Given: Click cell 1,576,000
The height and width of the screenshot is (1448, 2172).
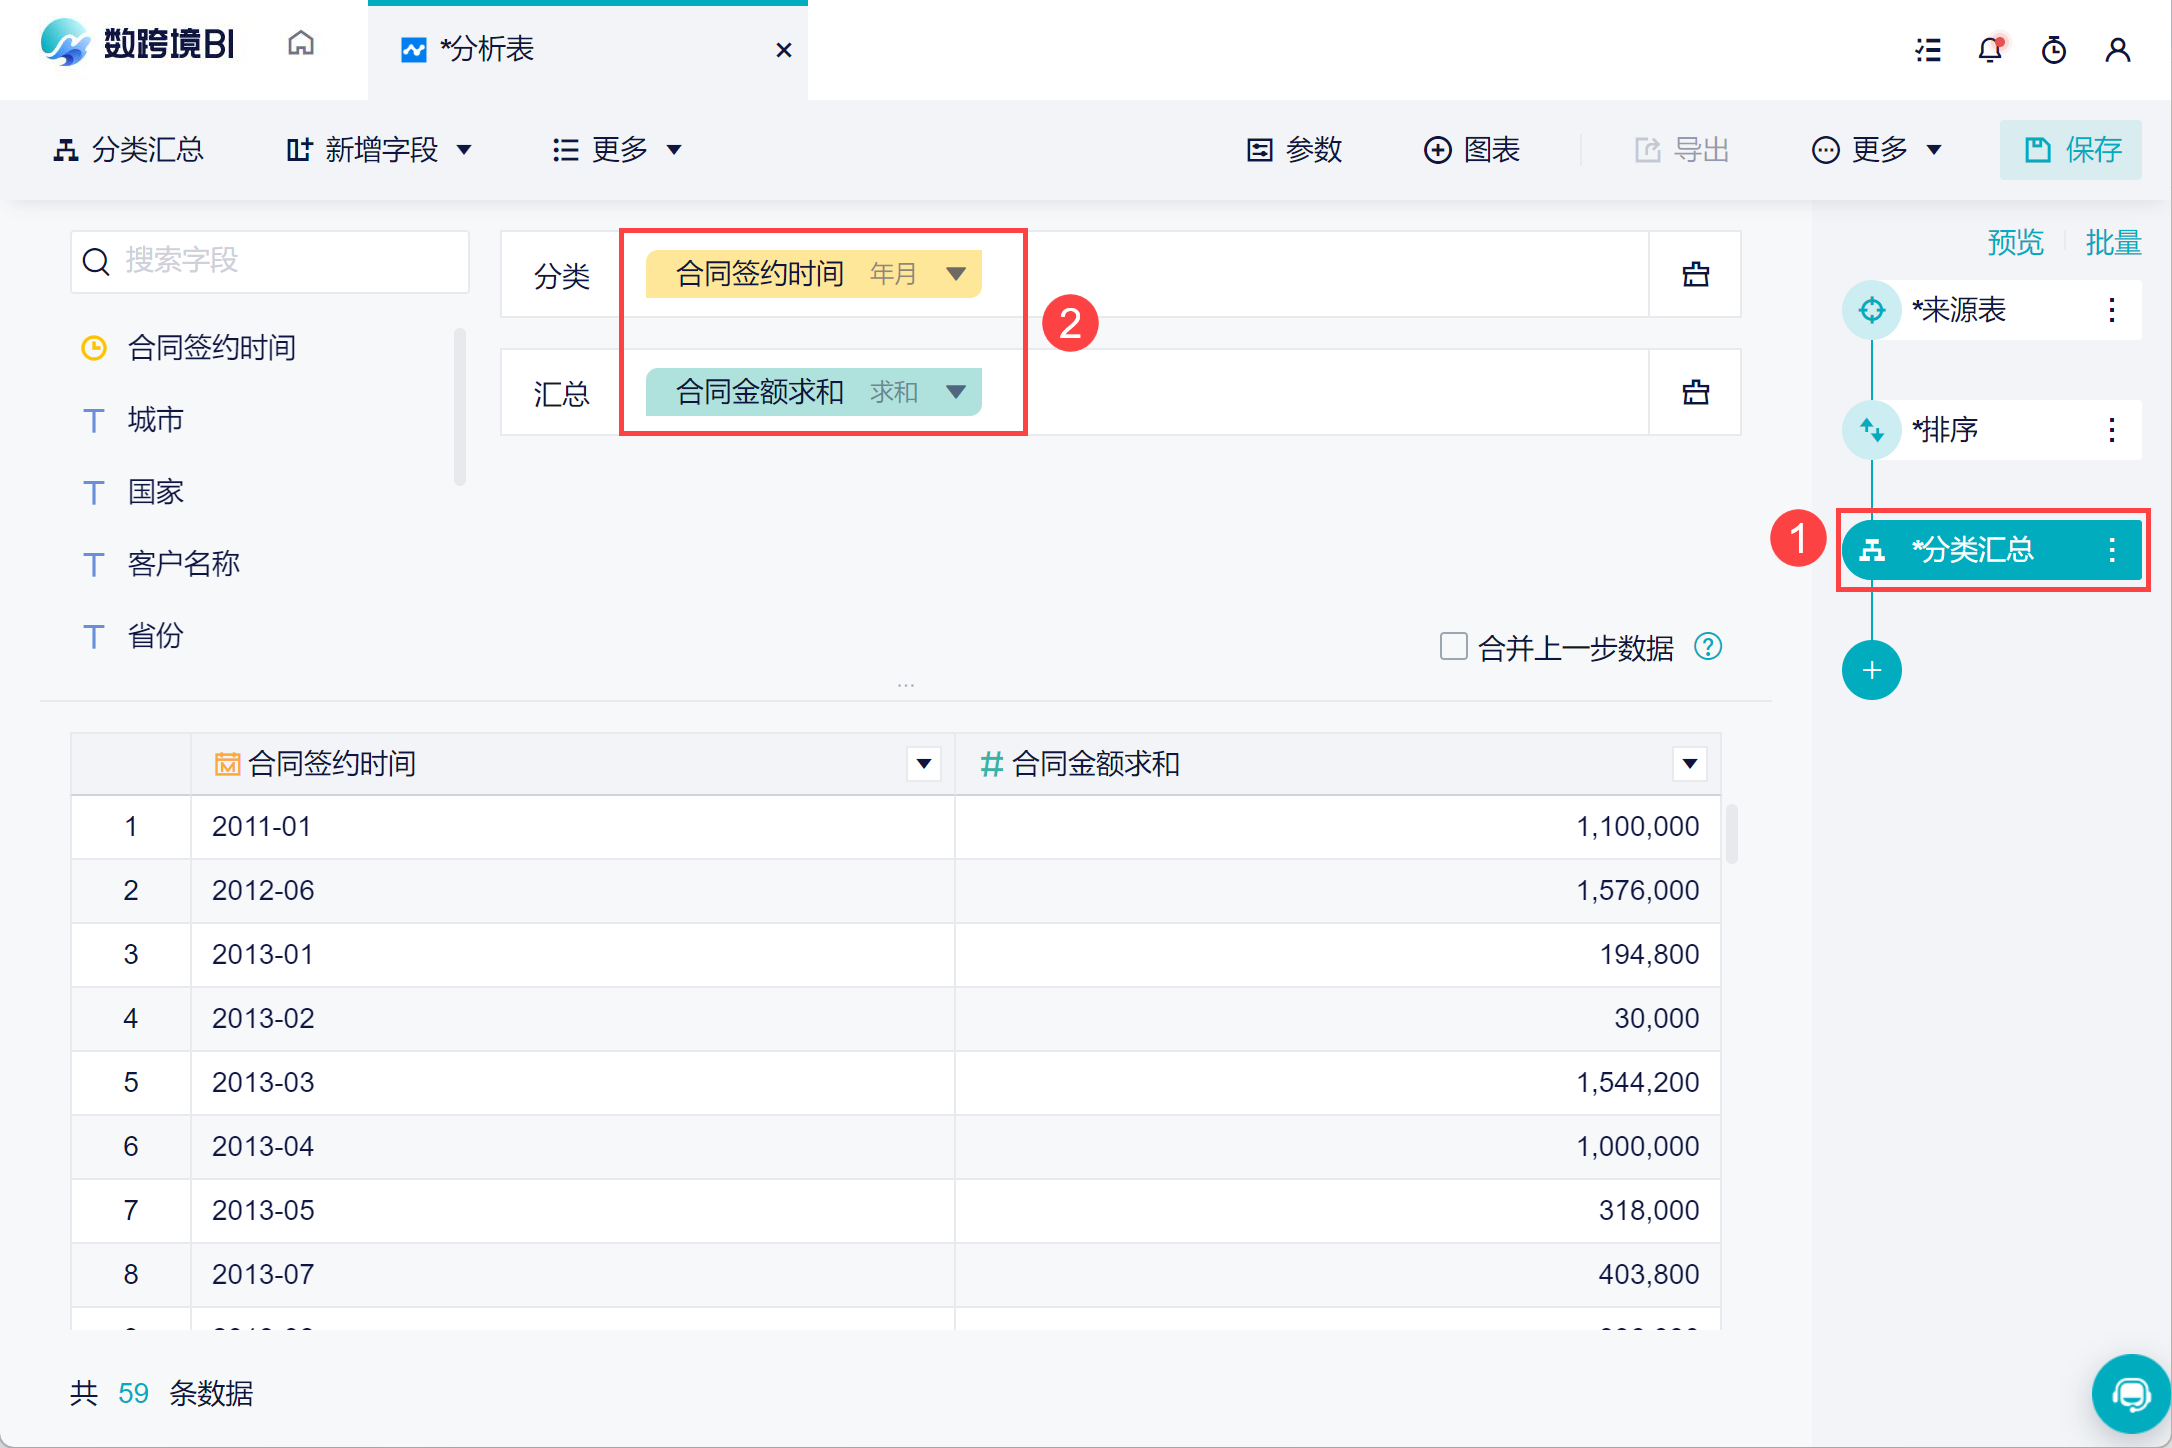Looking at the screenshot, I should tap(1338, 891).
